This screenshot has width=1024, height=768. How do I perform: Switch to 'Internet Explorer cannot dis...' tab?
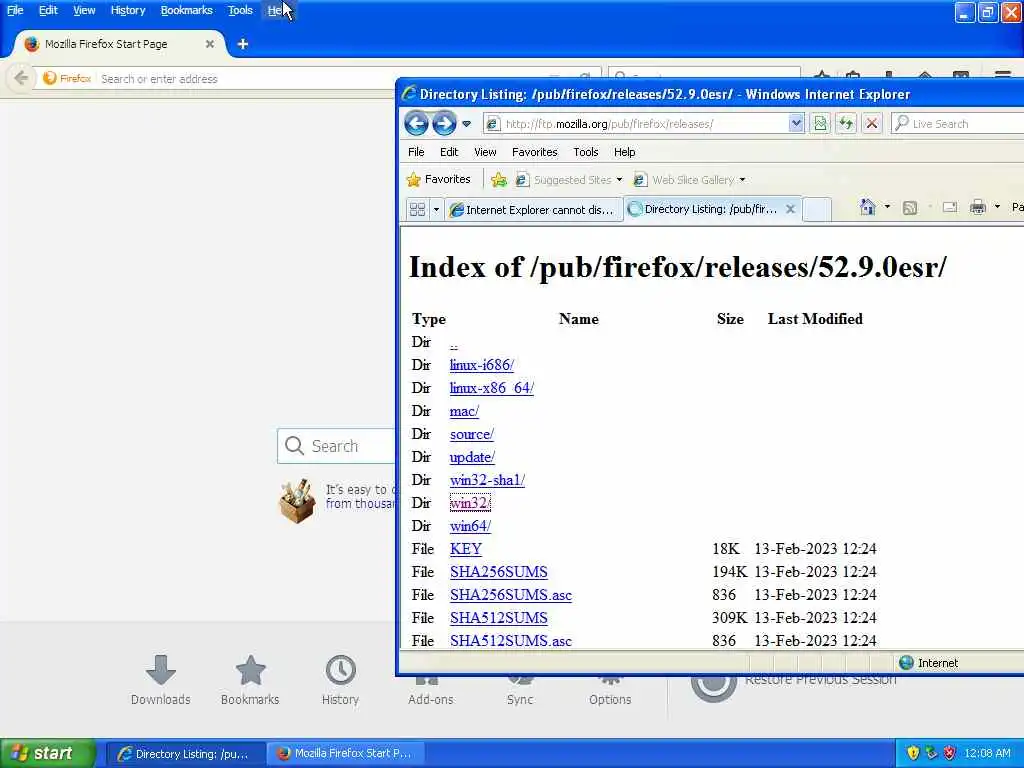pyautogui.click(x=532, y=210)
